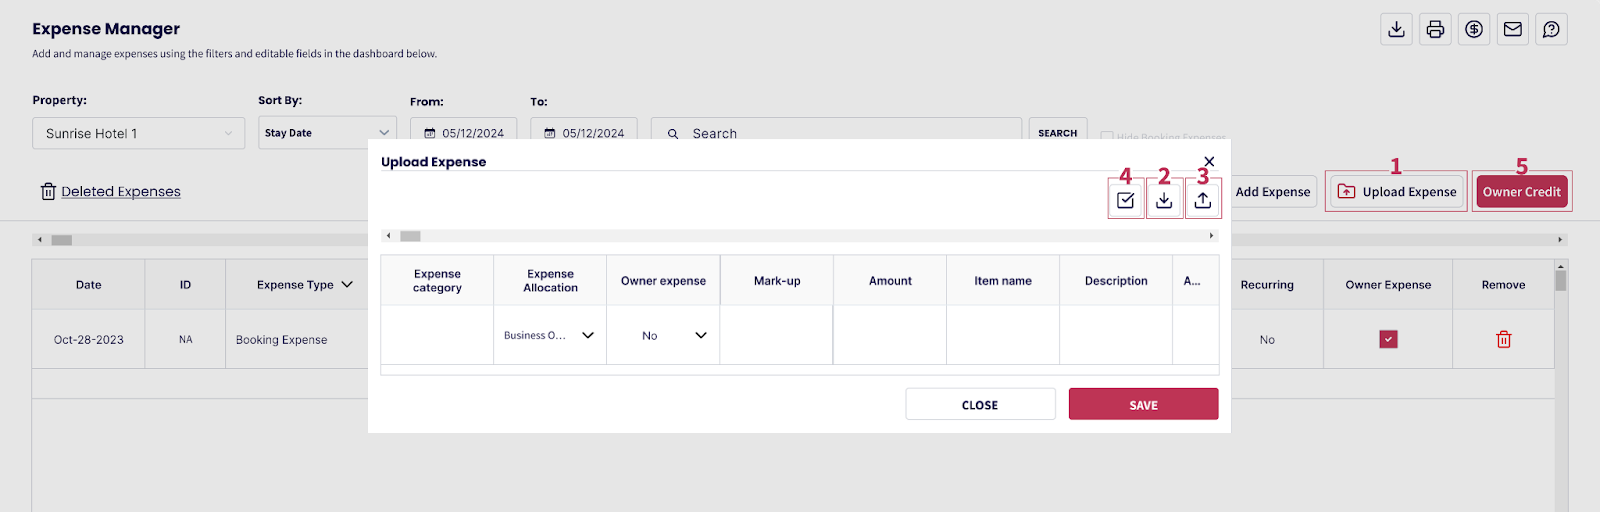Click the Owner Credit button
Image resolution: width=1600 pixels, height=512 pixels.
1521,191
